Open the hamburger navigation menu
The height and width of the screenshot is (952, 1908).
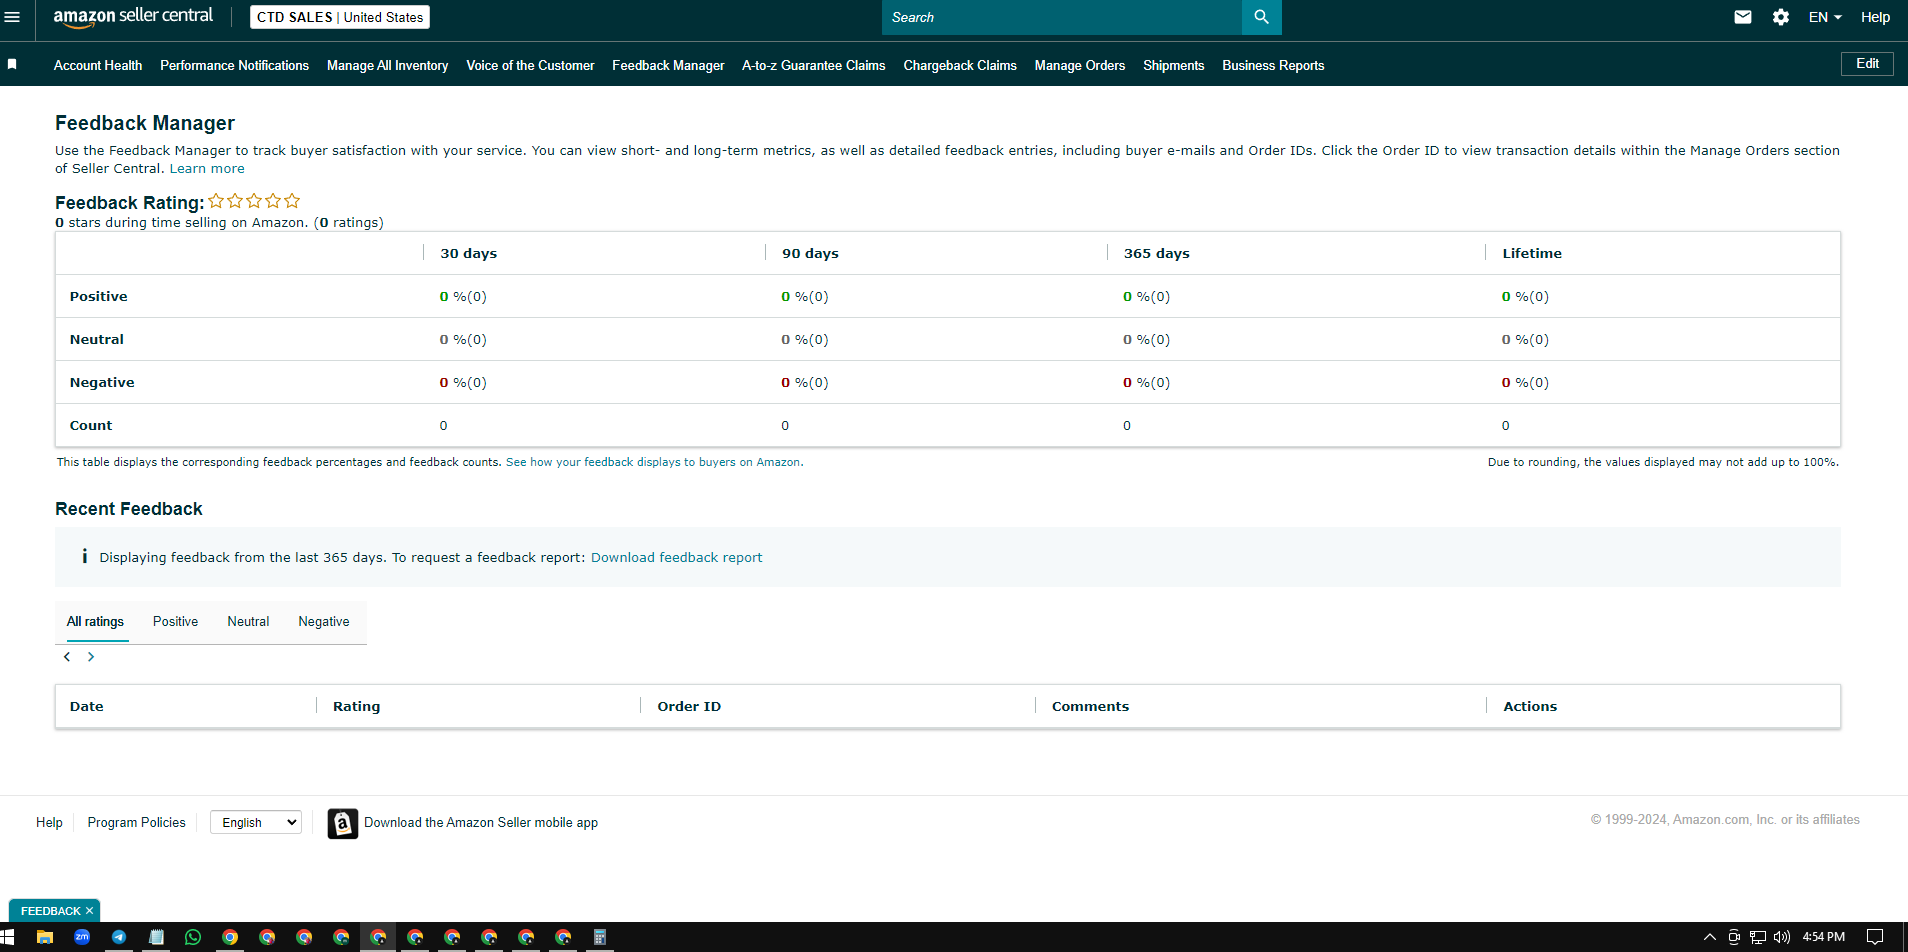point(12,17)
